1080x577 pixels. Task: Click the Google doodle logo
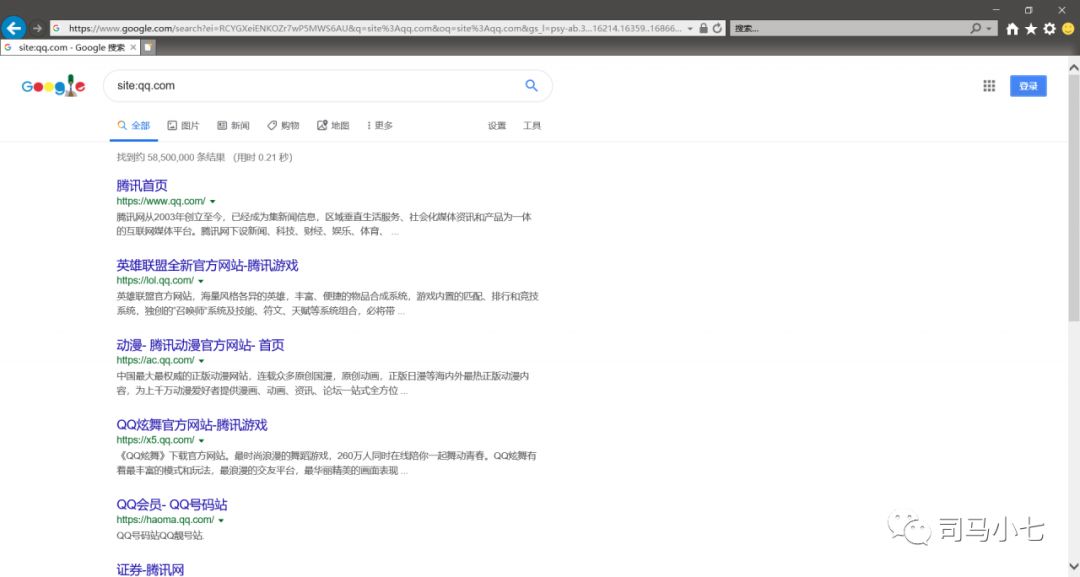[54, 87]
